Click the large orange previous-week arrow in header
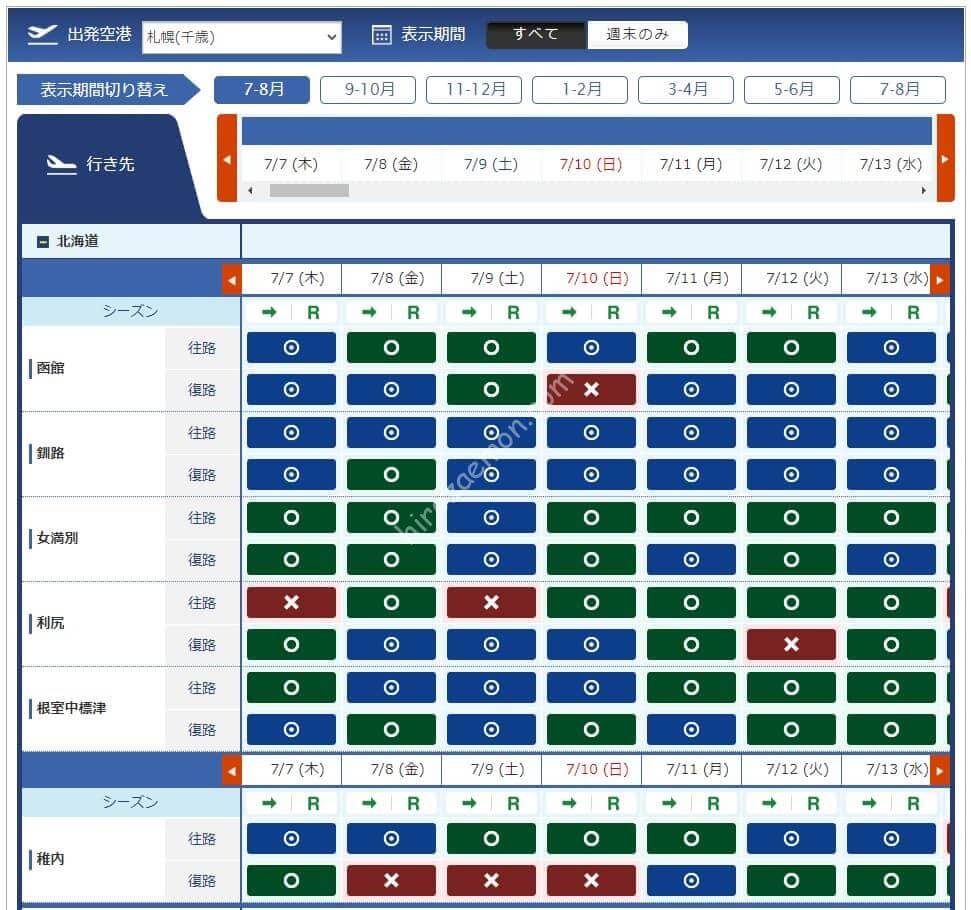This screenshot has width=971, height=910. coord(227,159)
